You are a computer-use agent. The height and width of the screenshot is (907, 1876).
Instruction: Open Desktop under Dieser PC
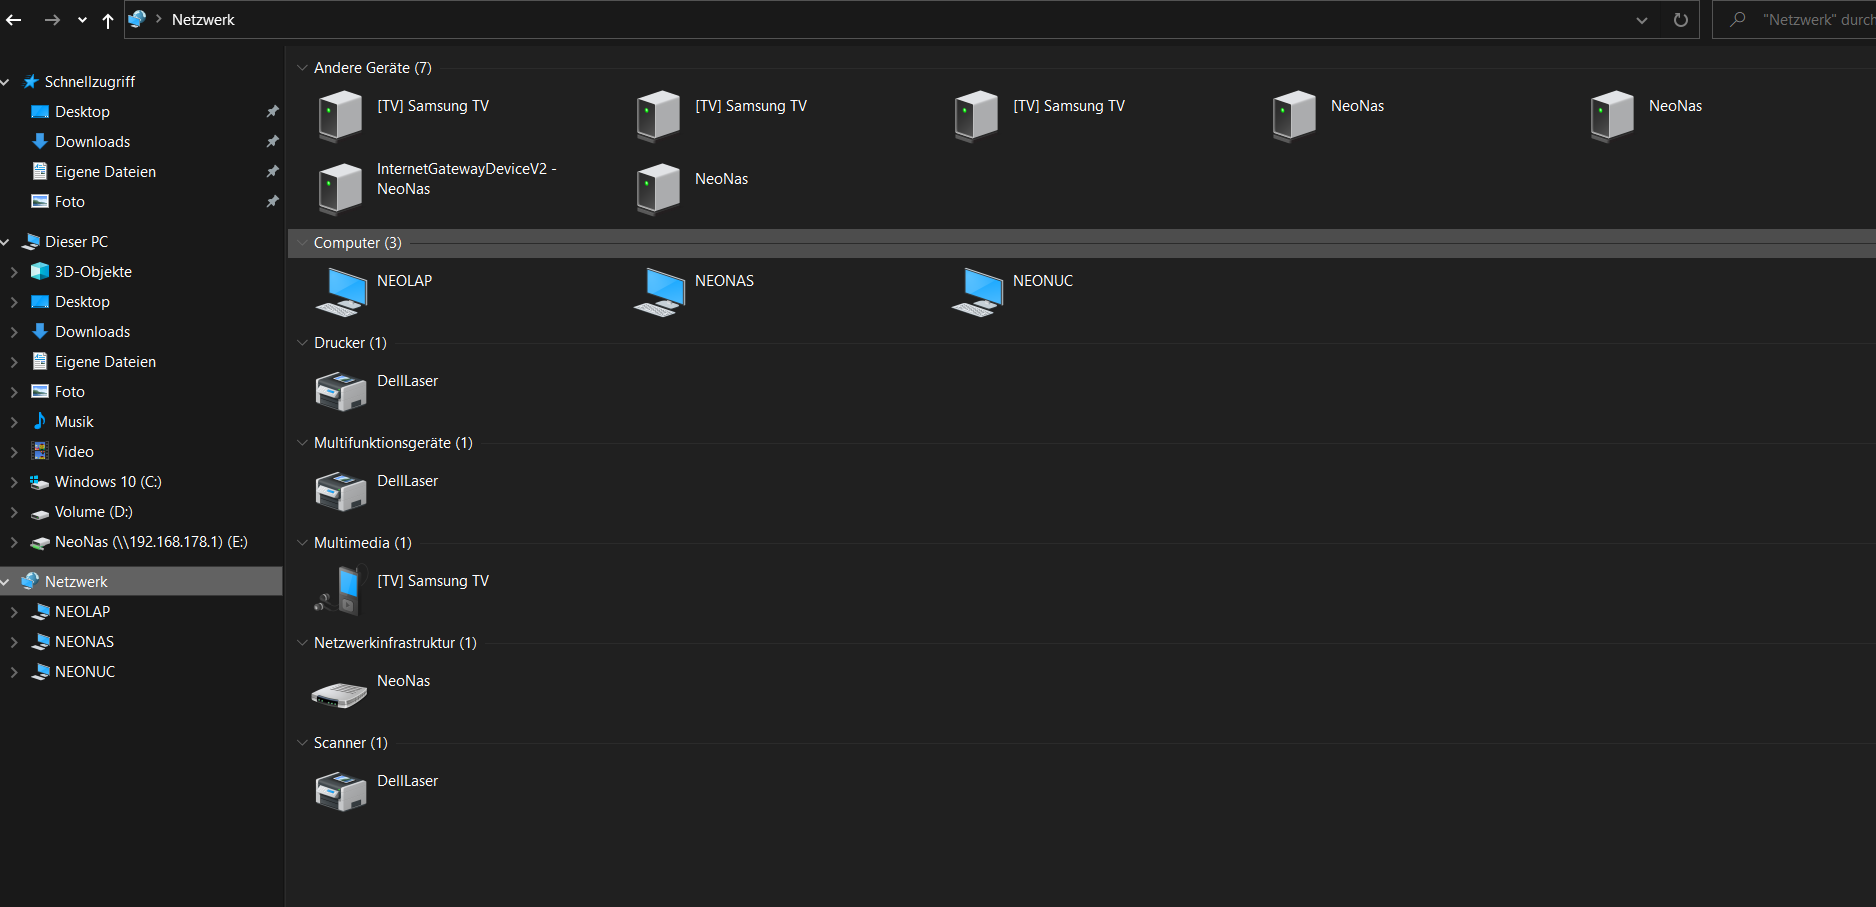click(x=82, y=301)
